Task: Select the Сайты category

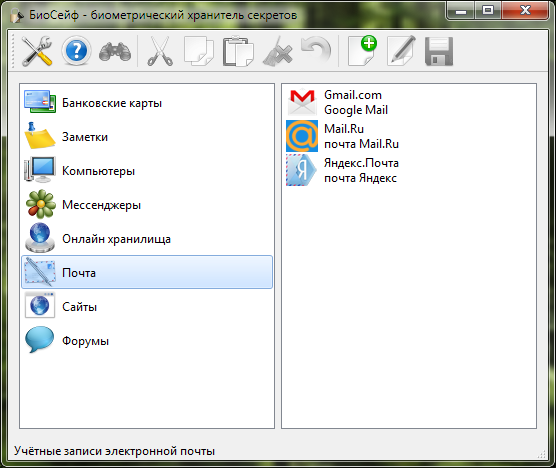Action: [147, 307]
